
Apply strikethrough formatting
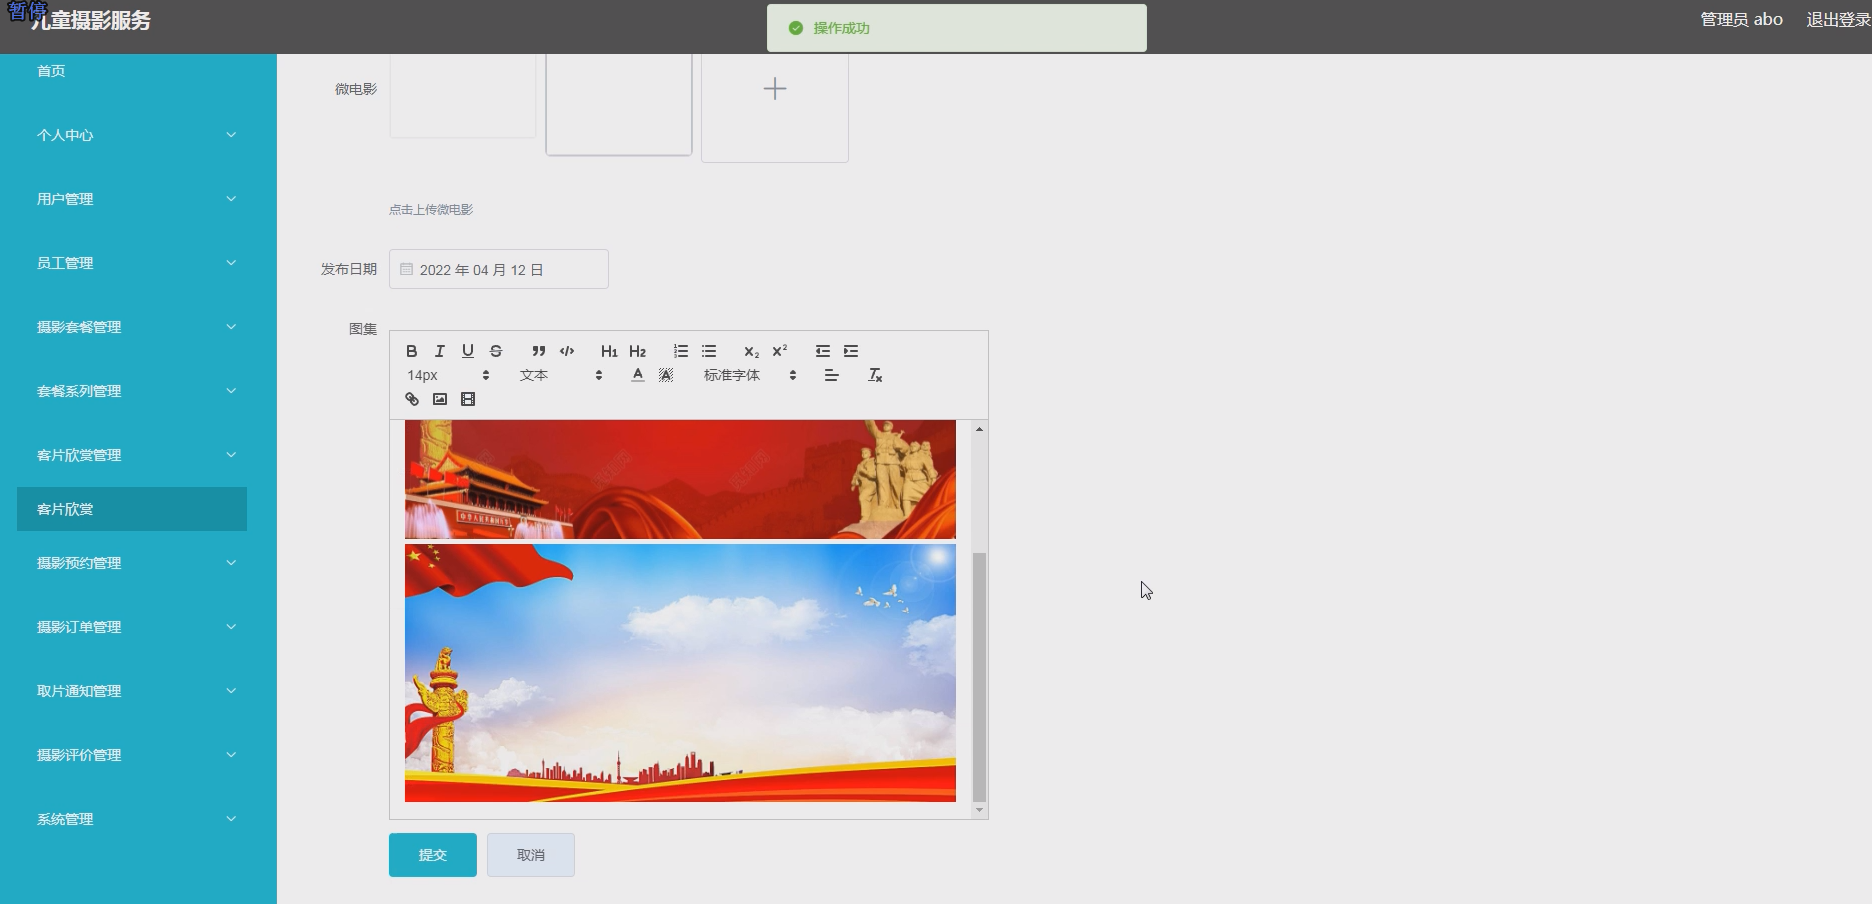coord(496,351)
